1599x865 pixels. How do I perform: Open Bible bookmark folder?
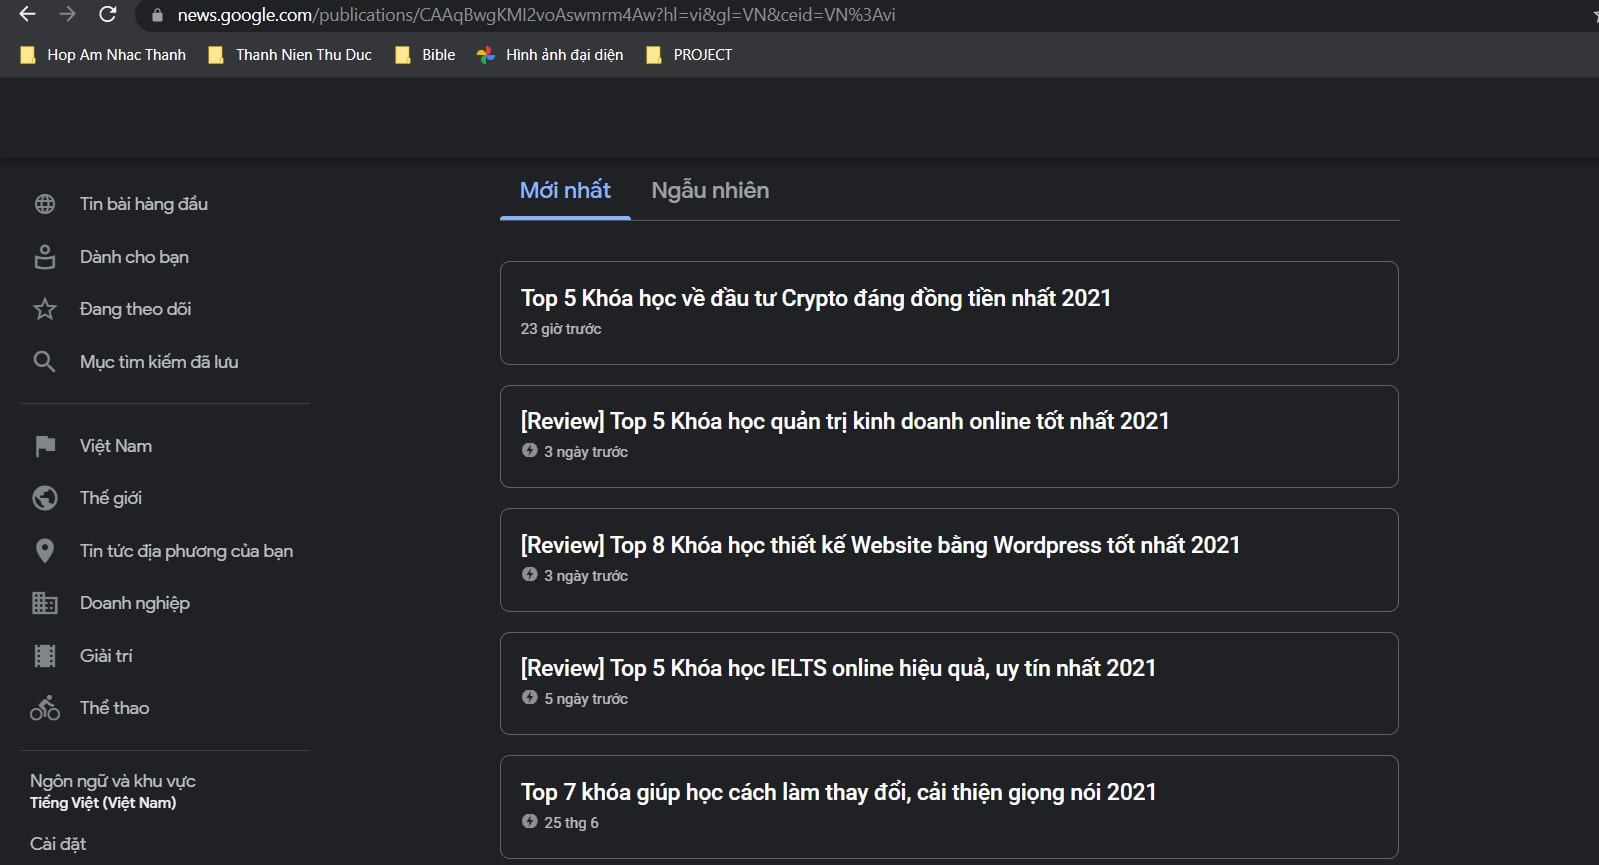click(425, 55)
